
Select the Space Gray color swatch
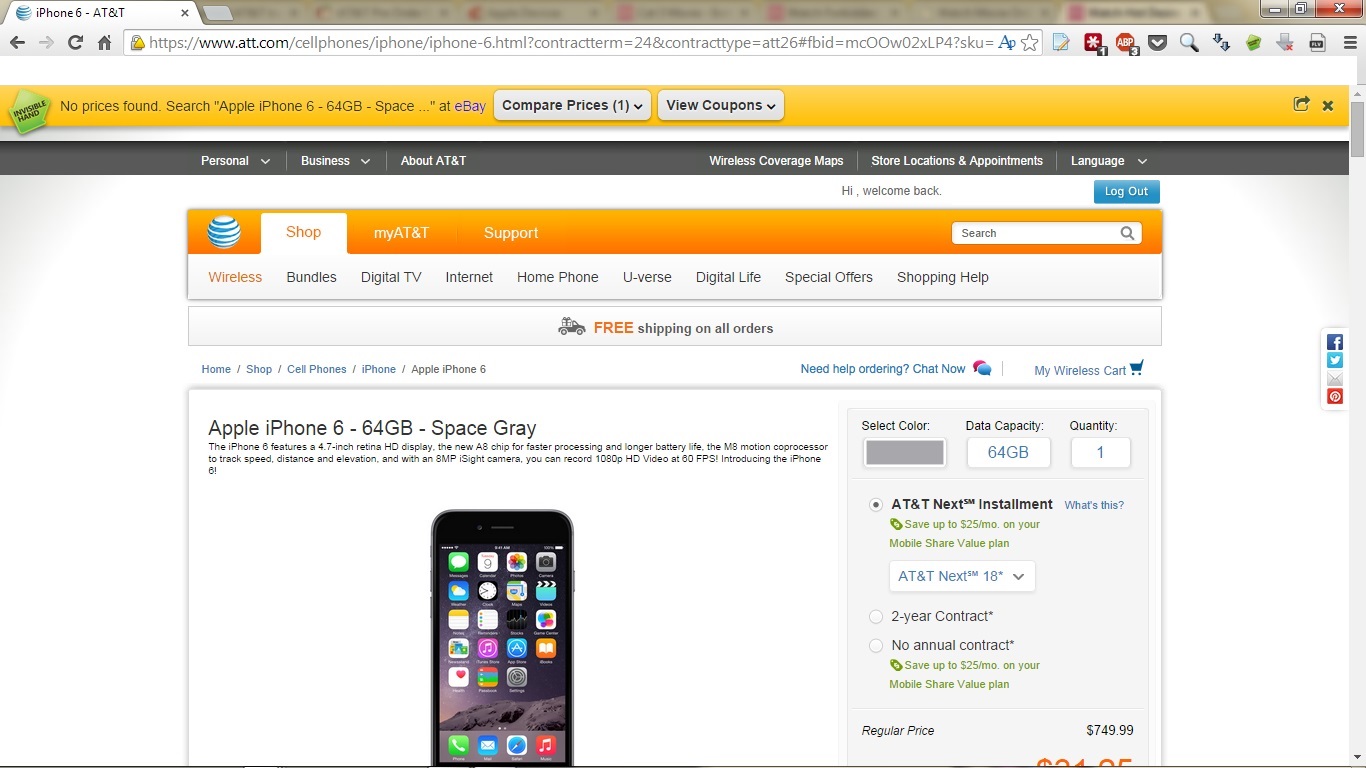pyautogui.click(x=904, y=452)
